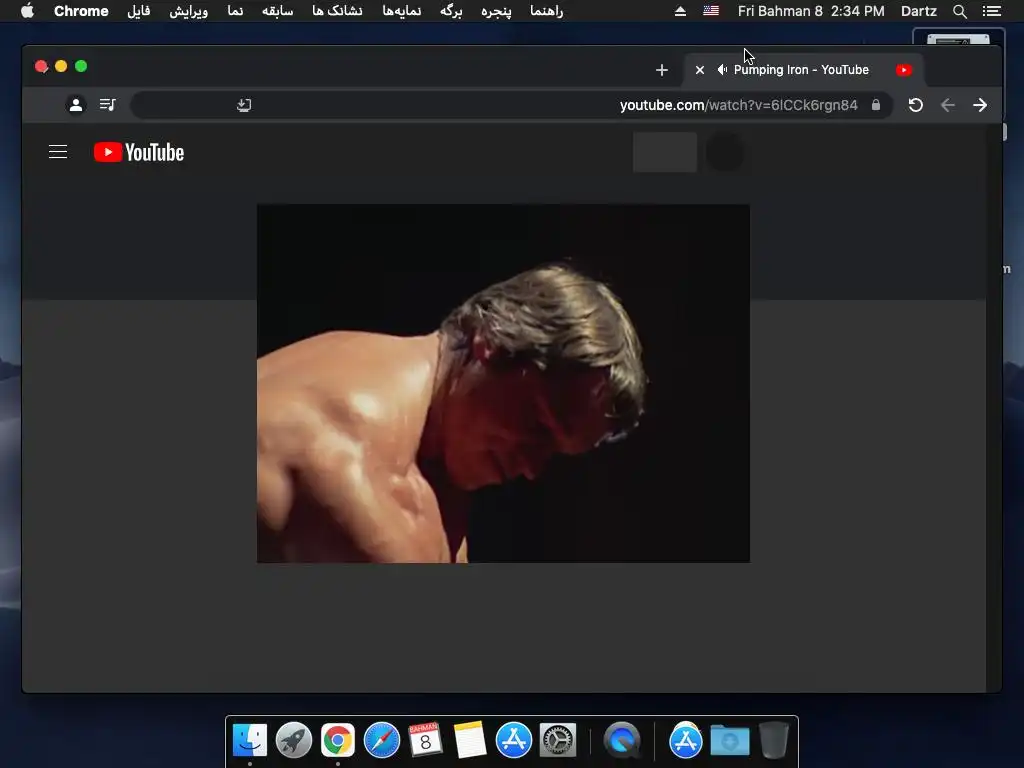This screenshot has height=768, width=1024.
Task: Open the راهنما menu
Action: pos(547,11)
